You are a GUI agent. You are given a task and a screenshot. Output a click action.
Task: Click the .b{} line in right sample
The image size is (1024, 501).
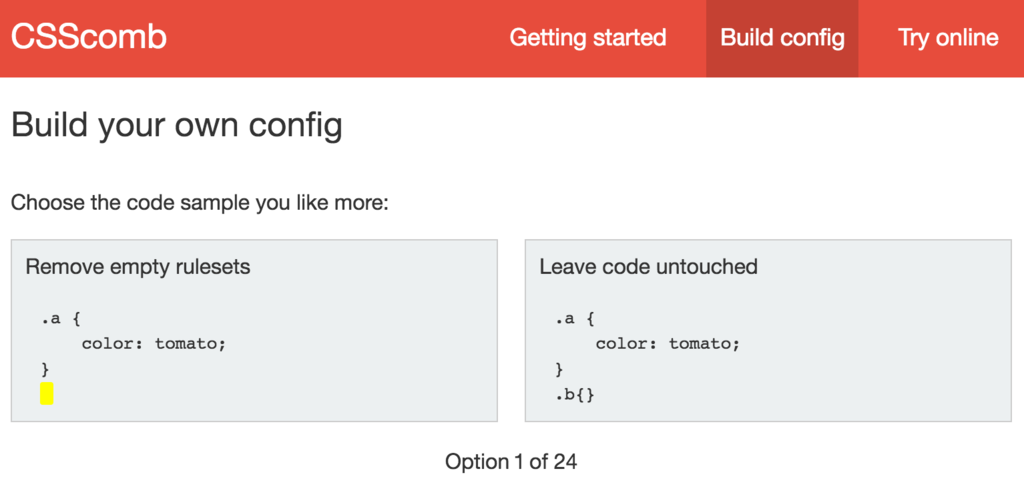pos(575,395)
